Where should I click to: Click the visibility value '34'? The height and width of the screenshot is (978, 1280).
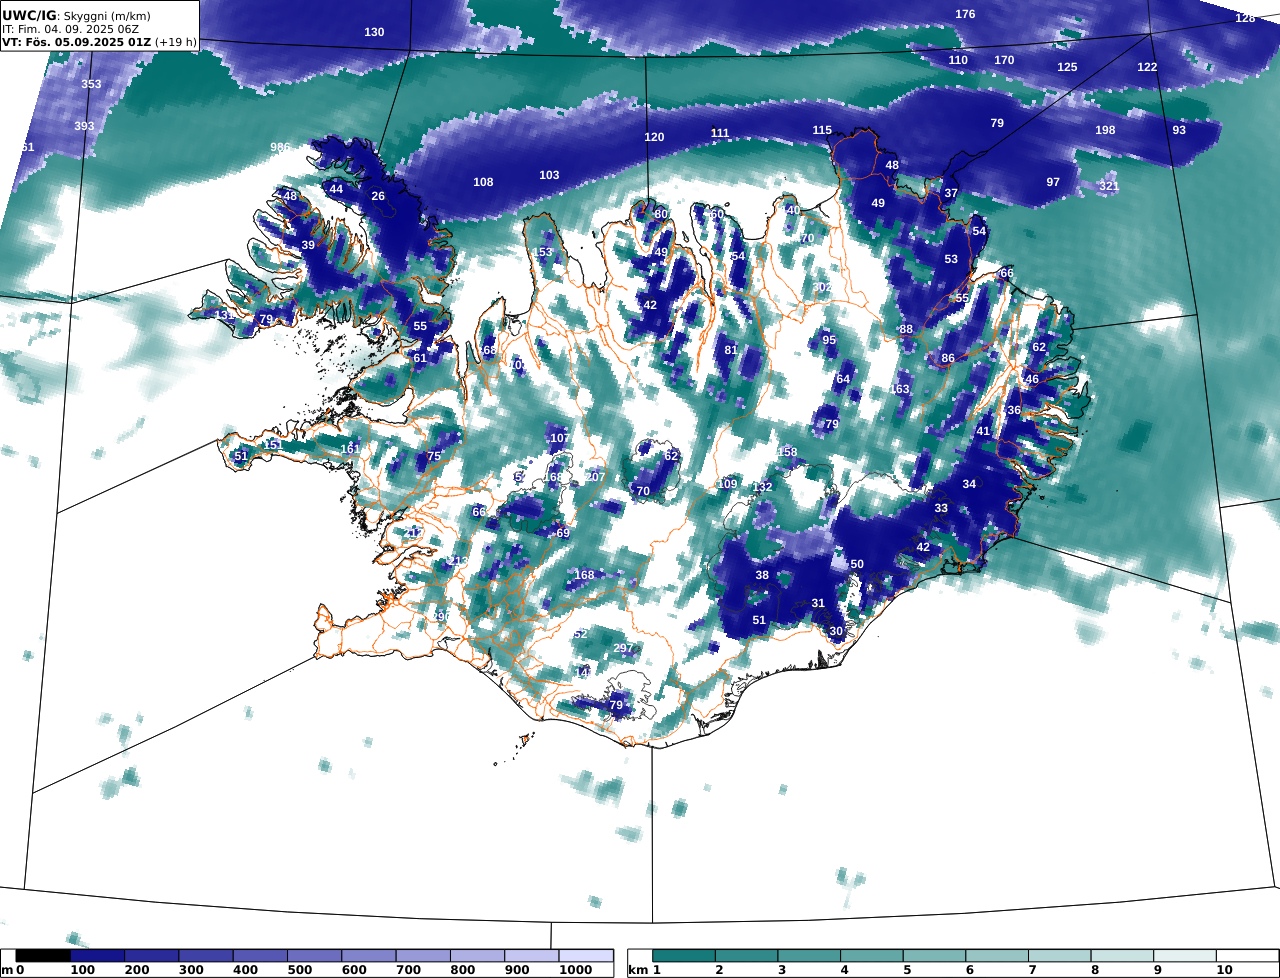[x=969, y=484]
